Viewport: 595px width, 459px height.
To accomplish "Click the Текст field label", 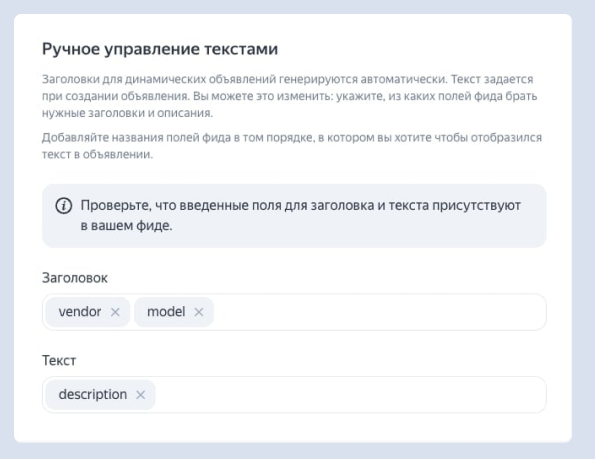I will [x=59, y=360].
